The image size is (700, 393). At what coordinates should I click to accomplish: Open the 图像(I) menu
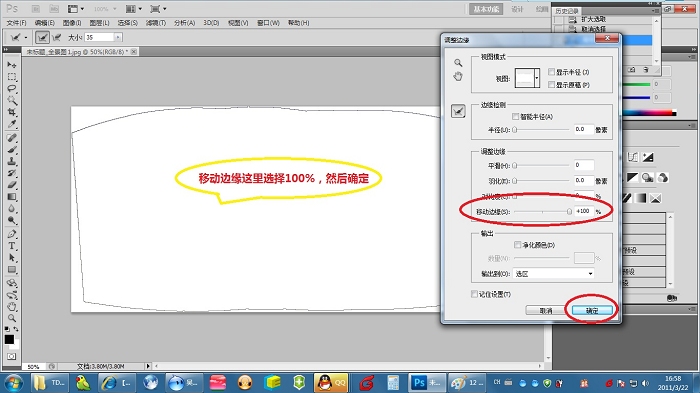tap(72, 23)
